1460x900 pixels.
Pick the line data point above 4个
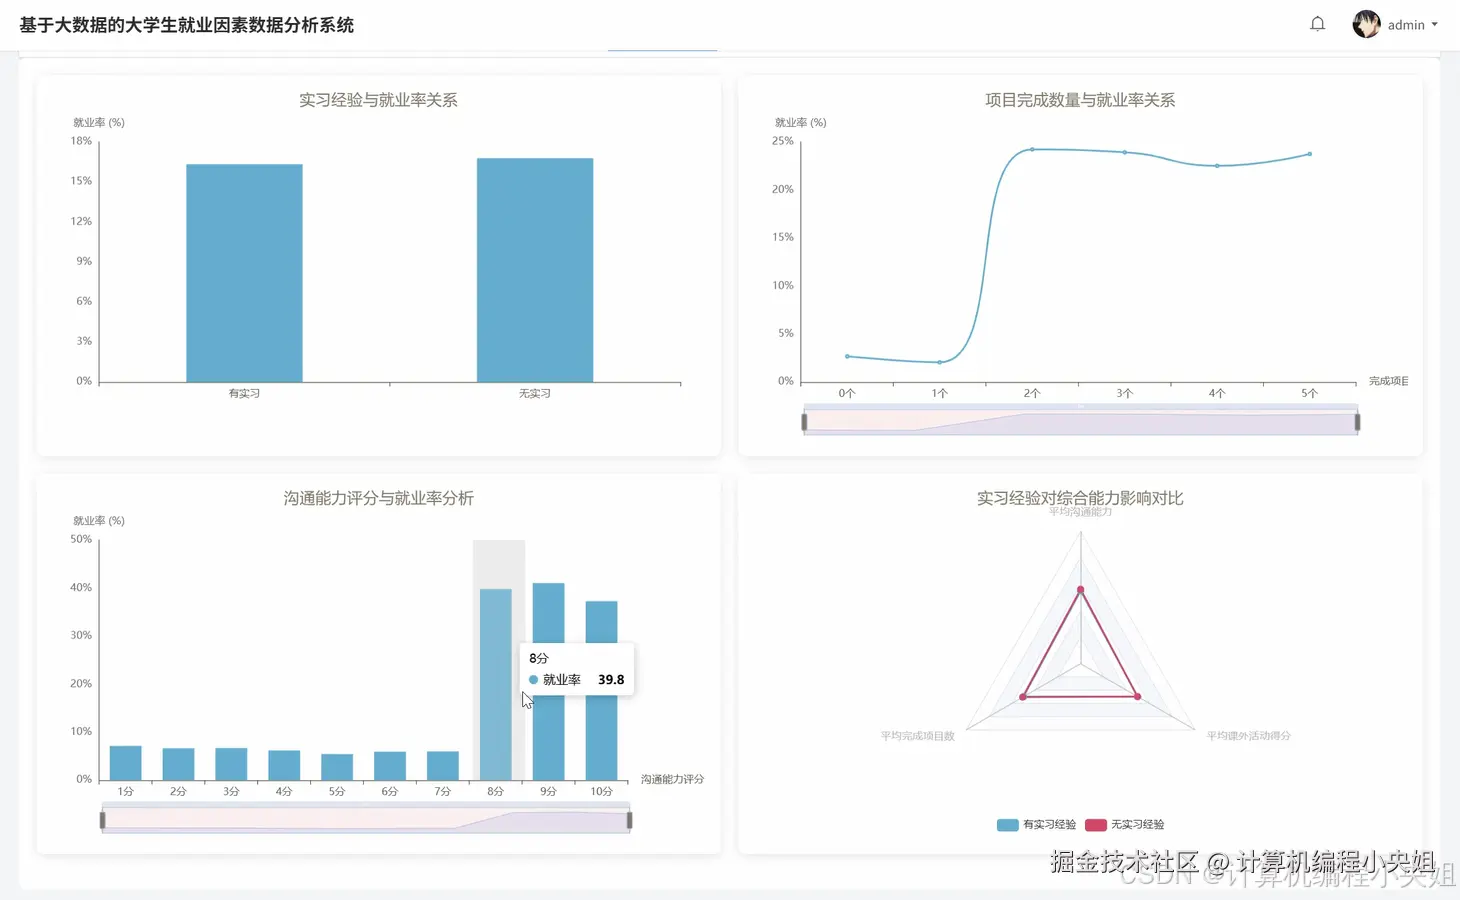1217,166
